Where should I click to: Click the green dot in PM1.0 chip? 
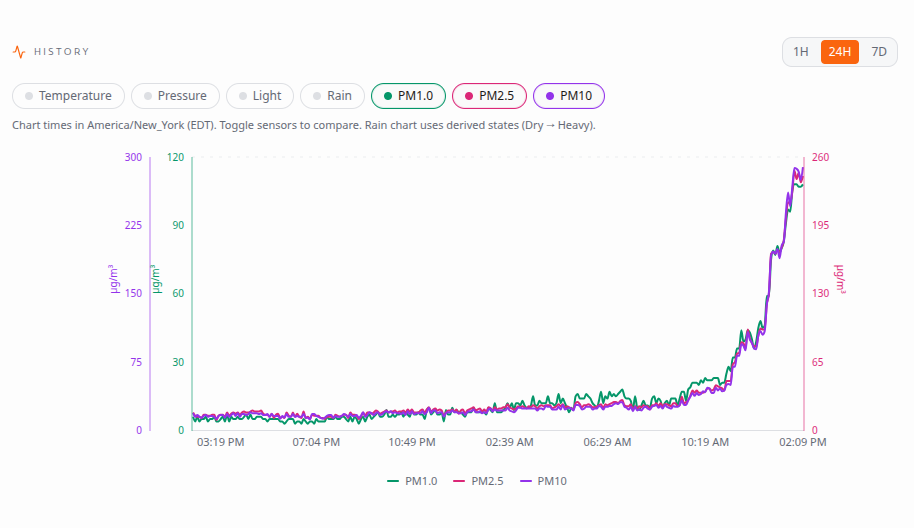[x=388, y=96]
